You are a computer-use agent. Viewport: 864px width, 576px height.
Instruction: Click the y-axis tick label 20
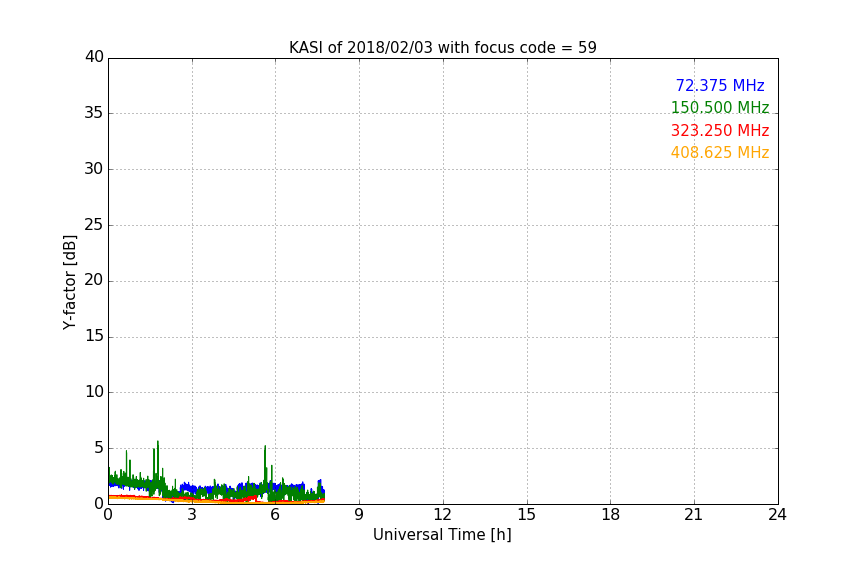(x=94, y=280)
